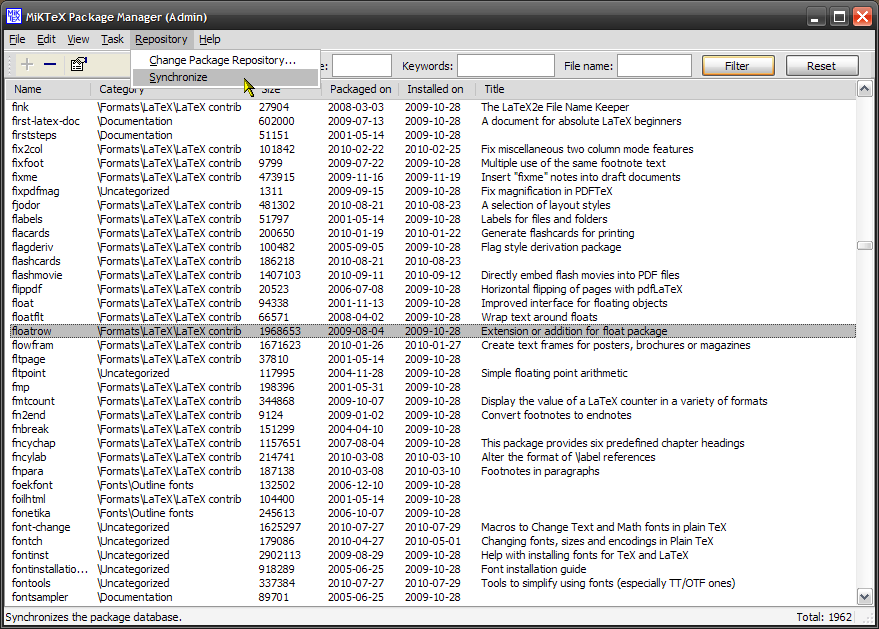Select the fncychap package row
The width and height of the screenshot is (879, 629).
(433, 443)
